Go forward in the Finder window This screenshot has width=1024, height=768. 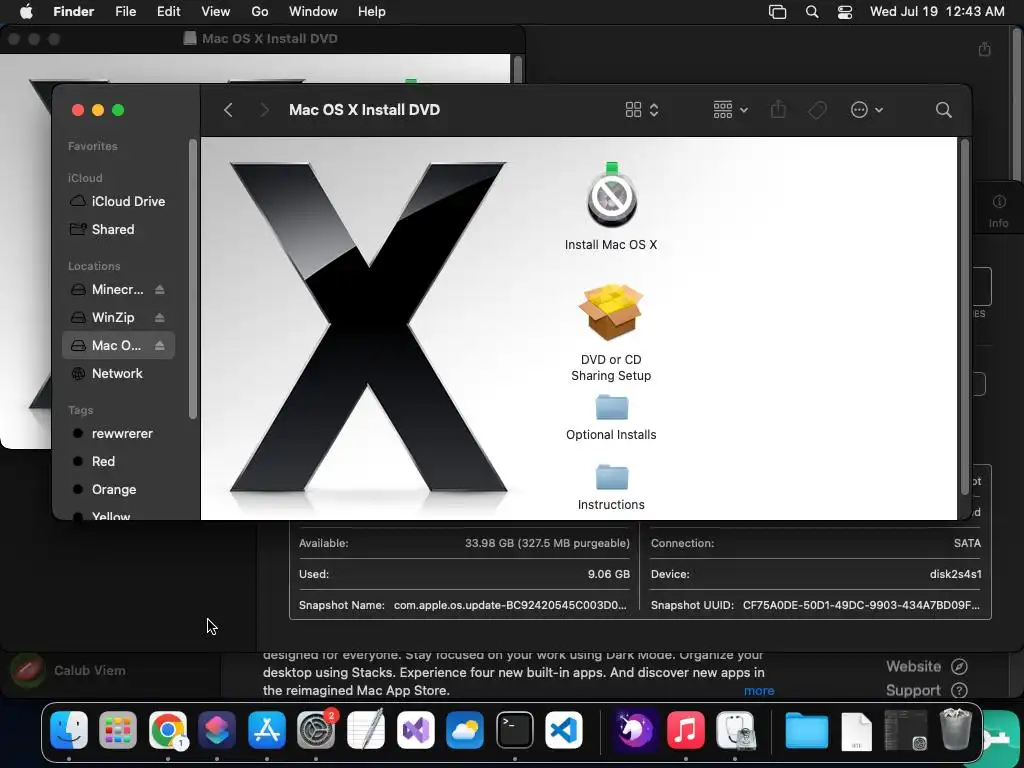tap(264, 110)
